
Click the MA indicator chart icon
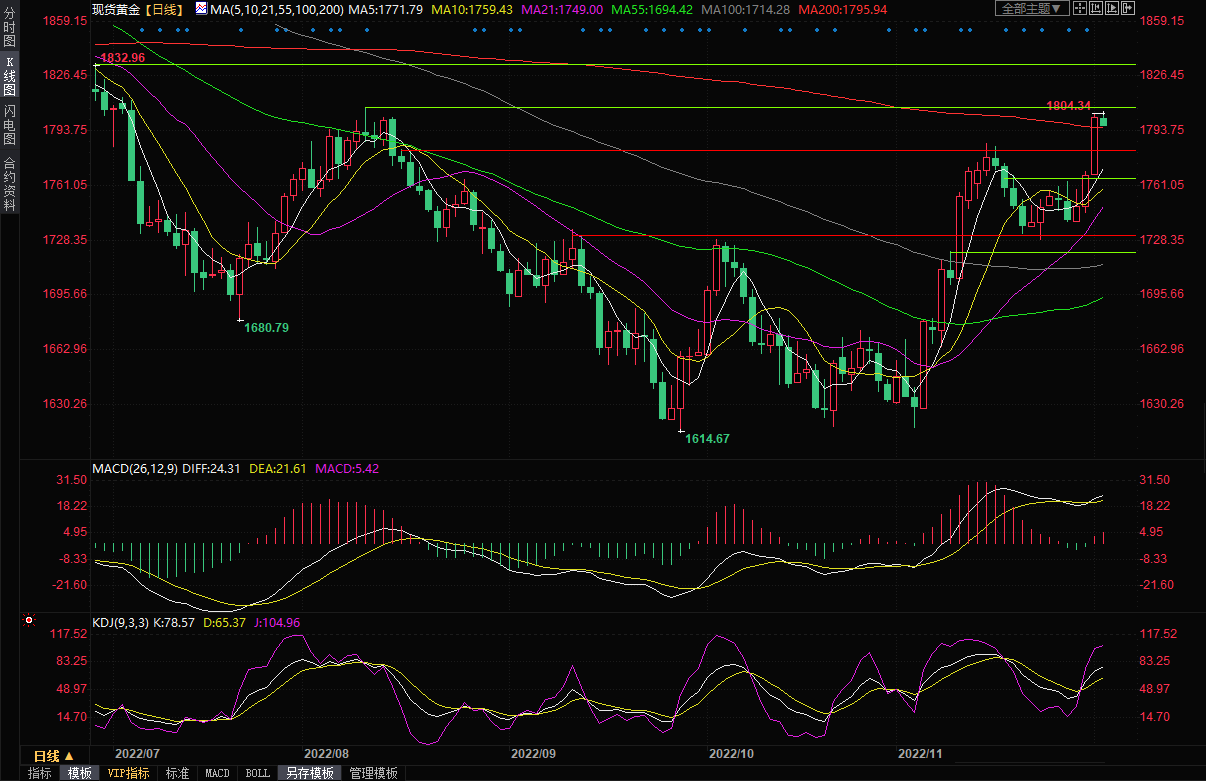point(201,9)
